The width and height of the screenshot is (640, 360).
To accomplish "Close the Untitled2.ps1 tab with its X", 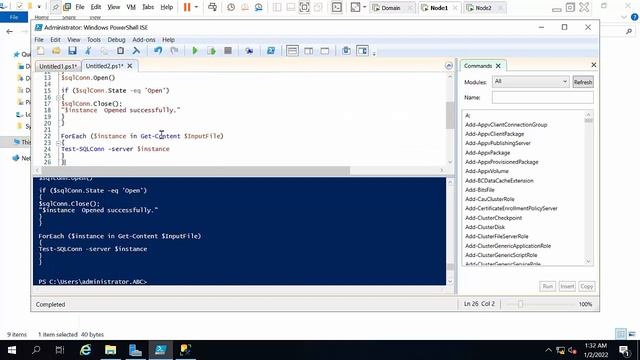I will tap(130, 66).
